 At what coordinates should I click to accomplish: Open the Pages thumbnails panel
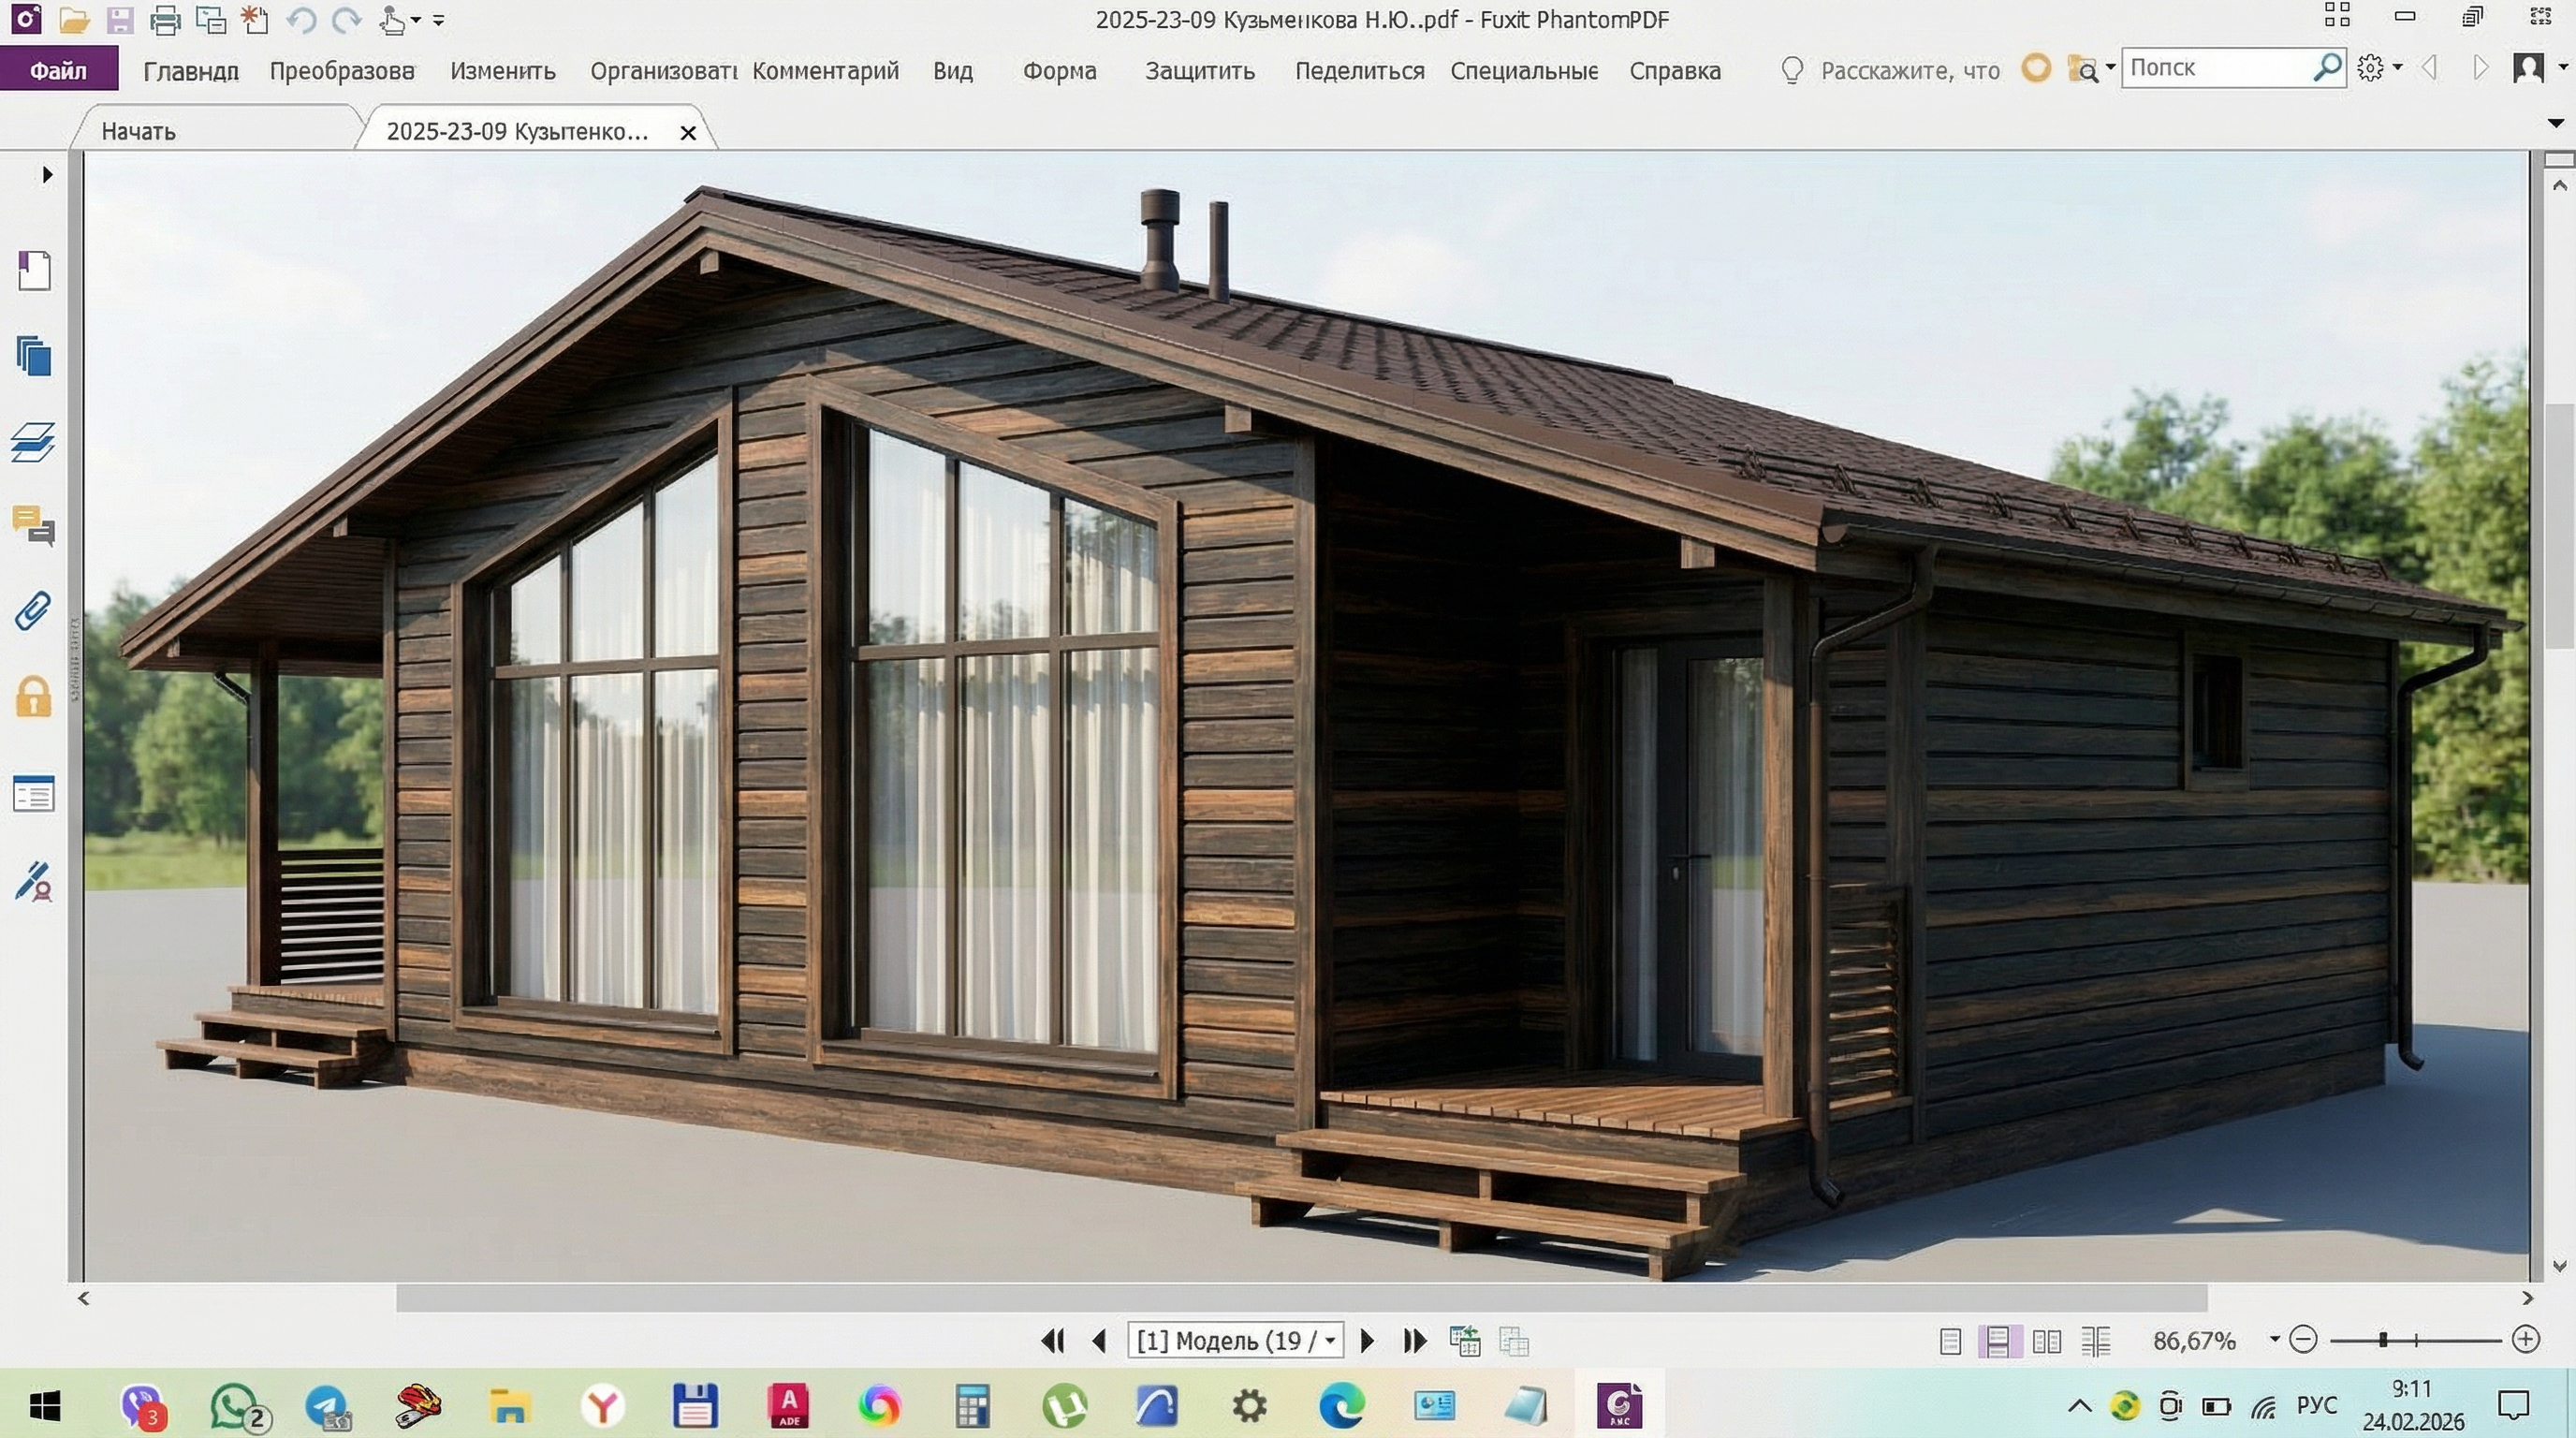34,356
